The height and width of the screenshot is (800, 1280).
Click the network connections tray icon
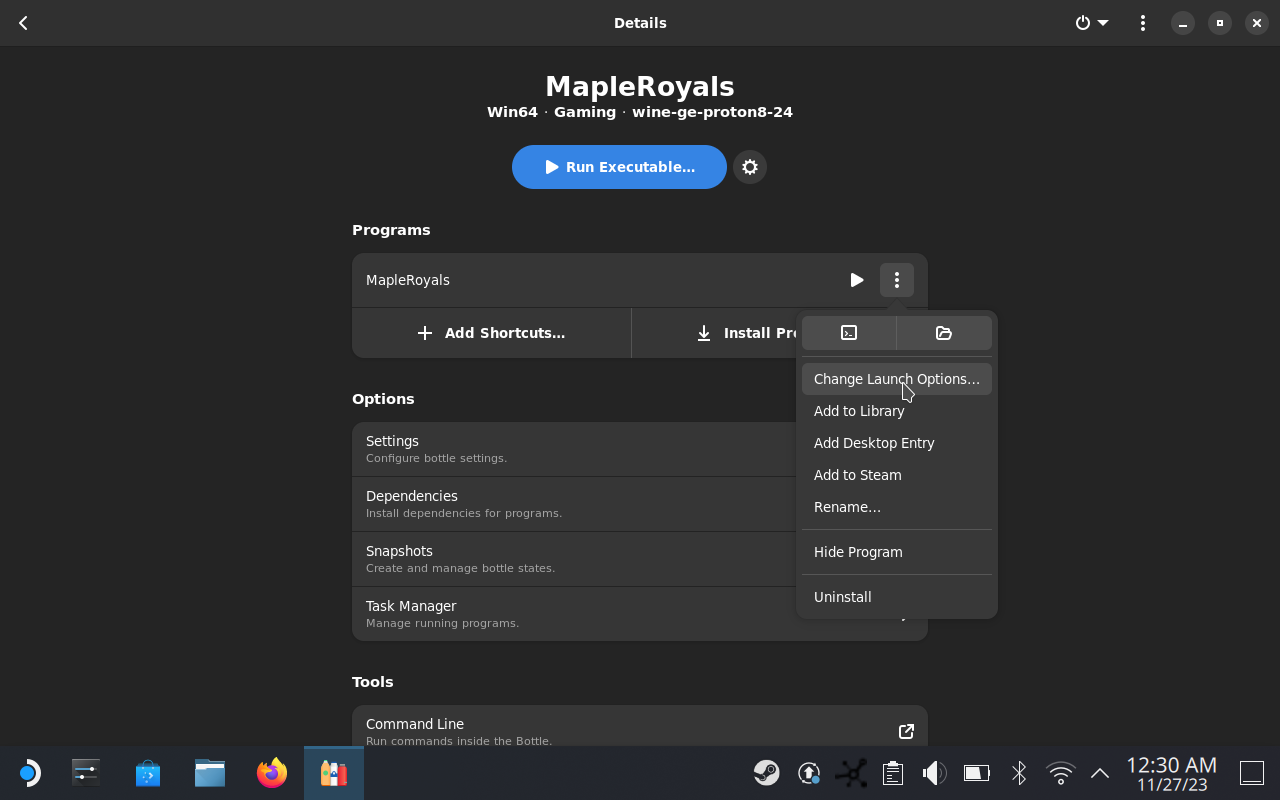pyautogui.click(x=852, y=773)
